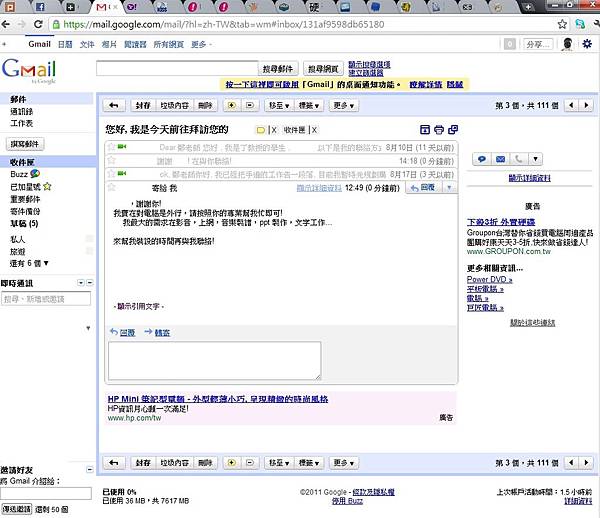Open chat options dropdown beside 即時通訊
The height and width of the screenshot is (518, 600).
[81, 283]
